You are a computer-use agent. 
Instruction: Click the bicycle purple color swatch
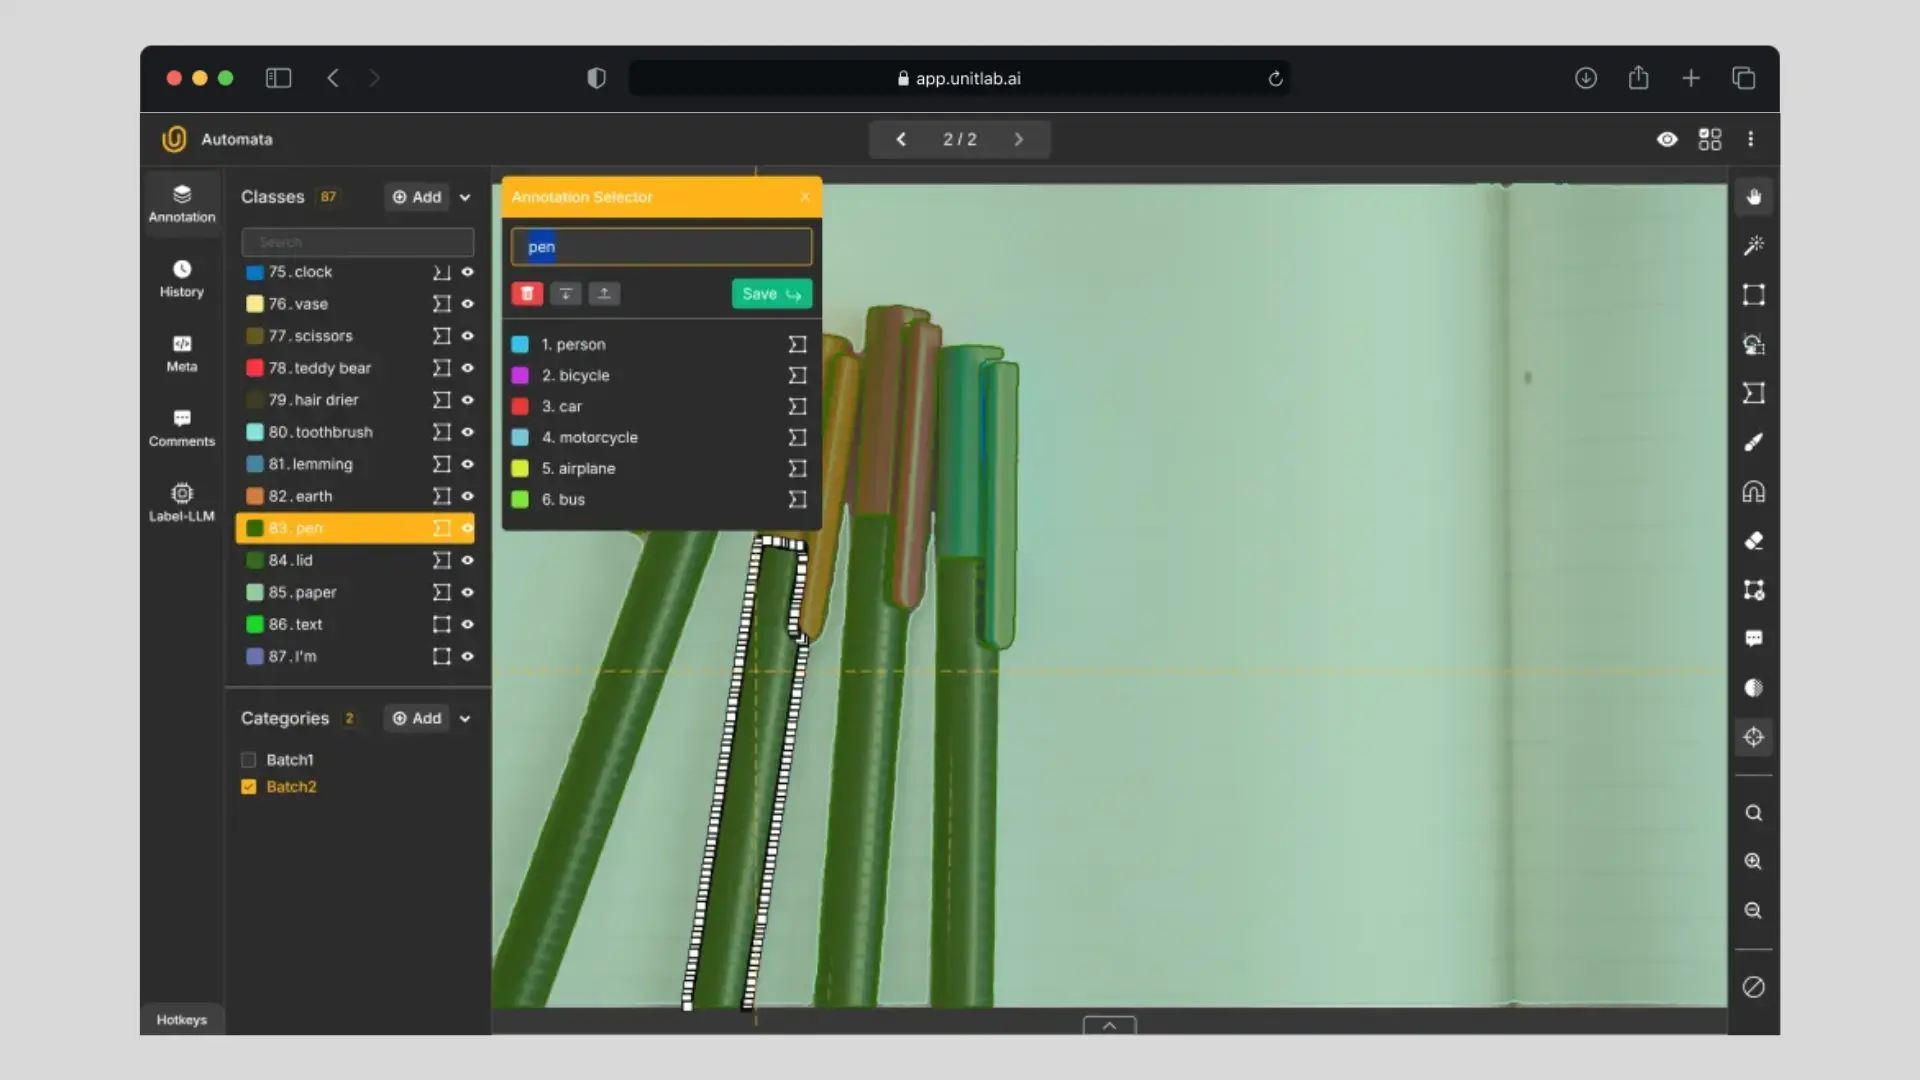520,375
